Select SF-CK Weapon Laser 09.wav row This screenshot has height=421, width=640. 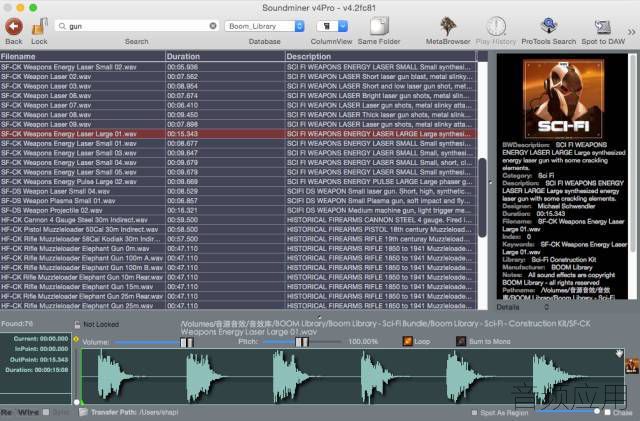(238, 125)
